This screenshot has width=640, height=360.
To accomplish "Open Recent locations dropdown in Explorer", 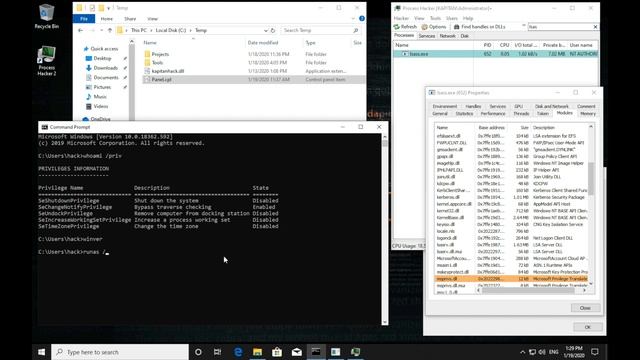I will pyautogui.click(x=102, y=31).
